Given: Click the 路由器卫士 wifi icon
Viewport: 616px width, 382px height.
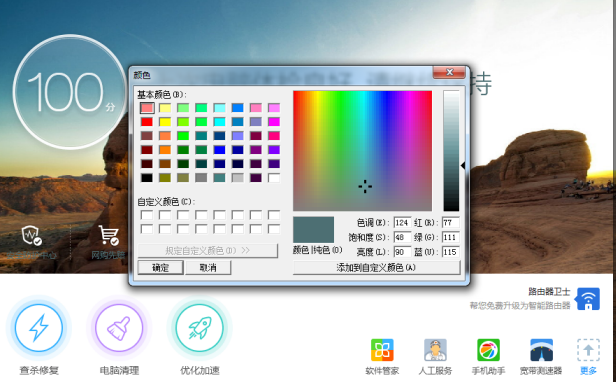Looking at the screenshot, I should 588,299.
